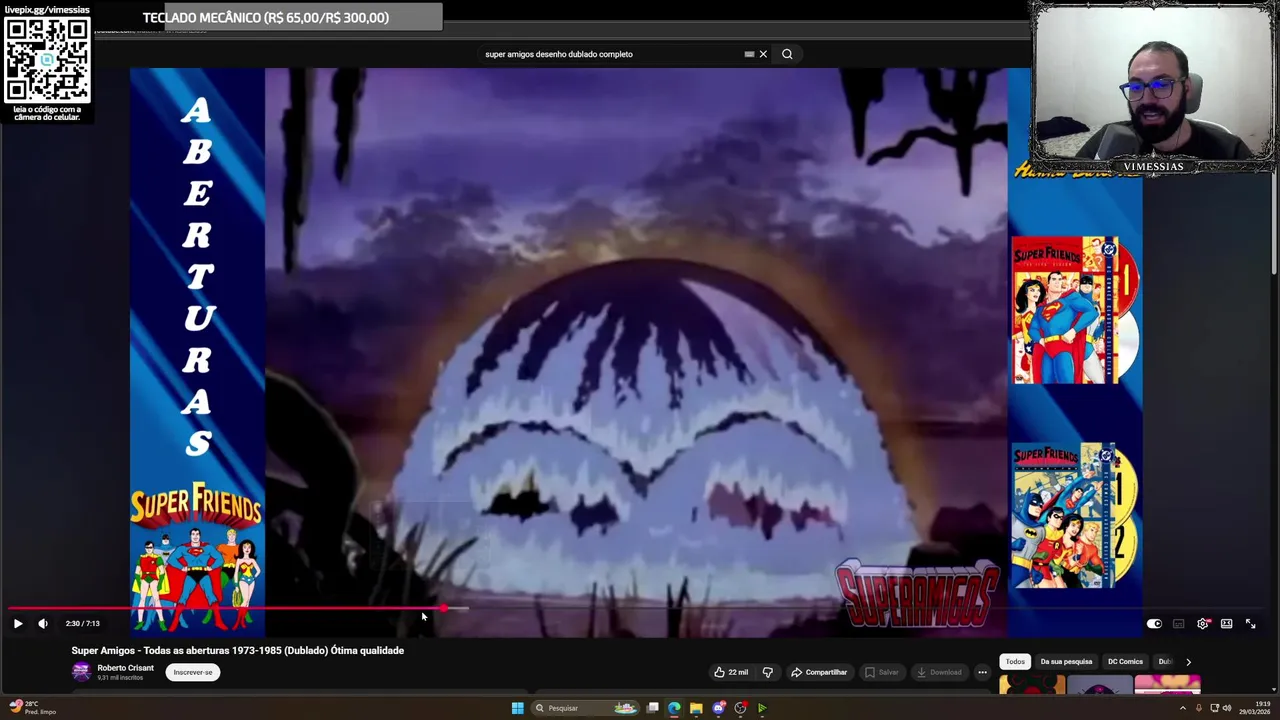
Task: Open Roberto Crisant channel avatar
Action: (81, 671)
